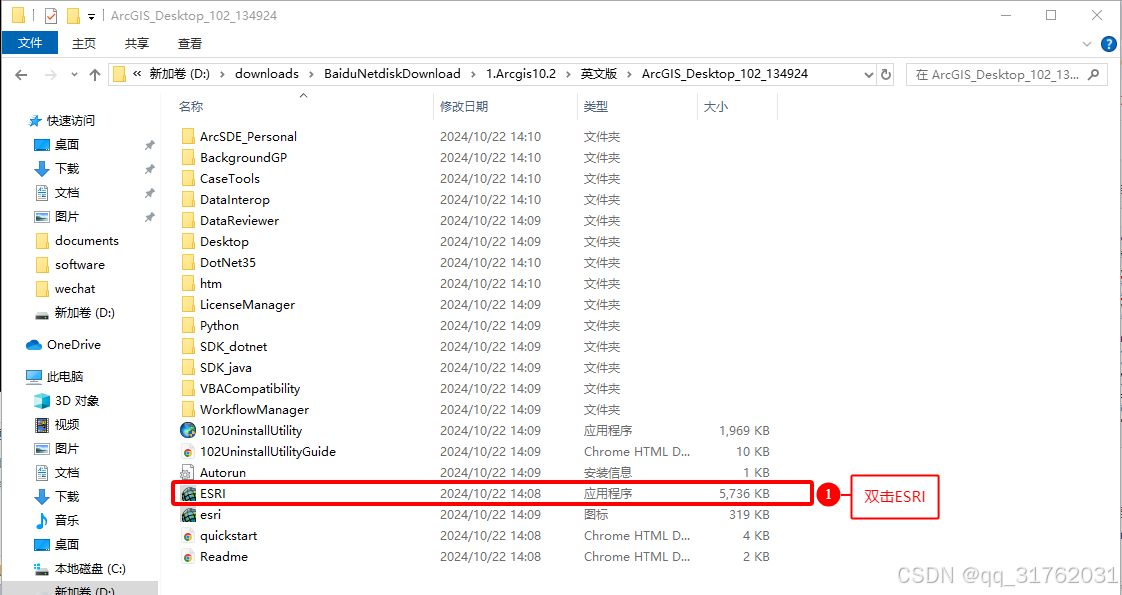
Task: Click the 5,736 KB size of ESRI
Action: point(744,493)
